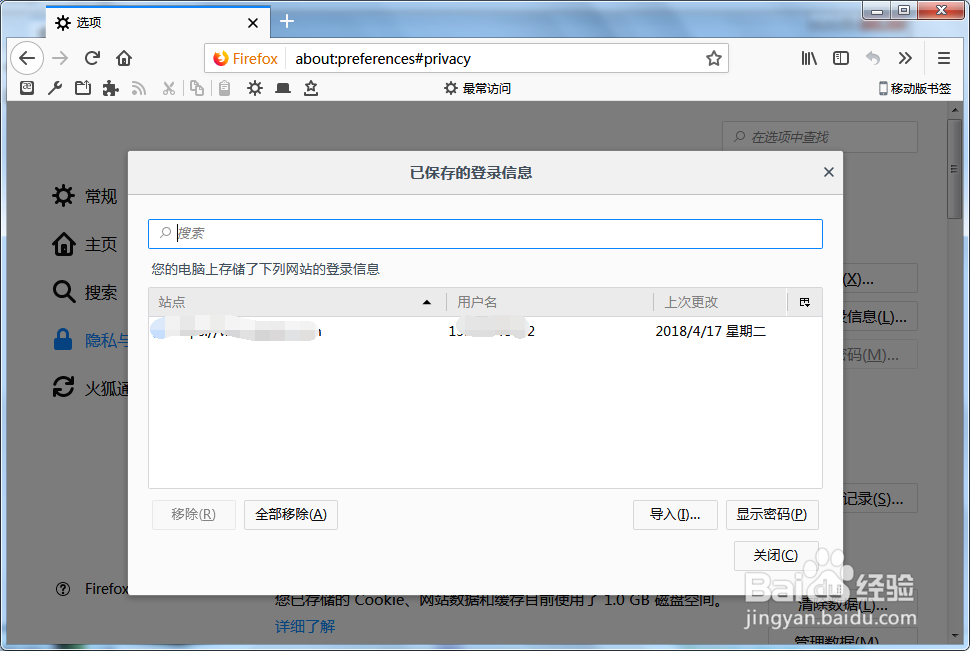Click the scissors cut icon

[x=168, y=88]
